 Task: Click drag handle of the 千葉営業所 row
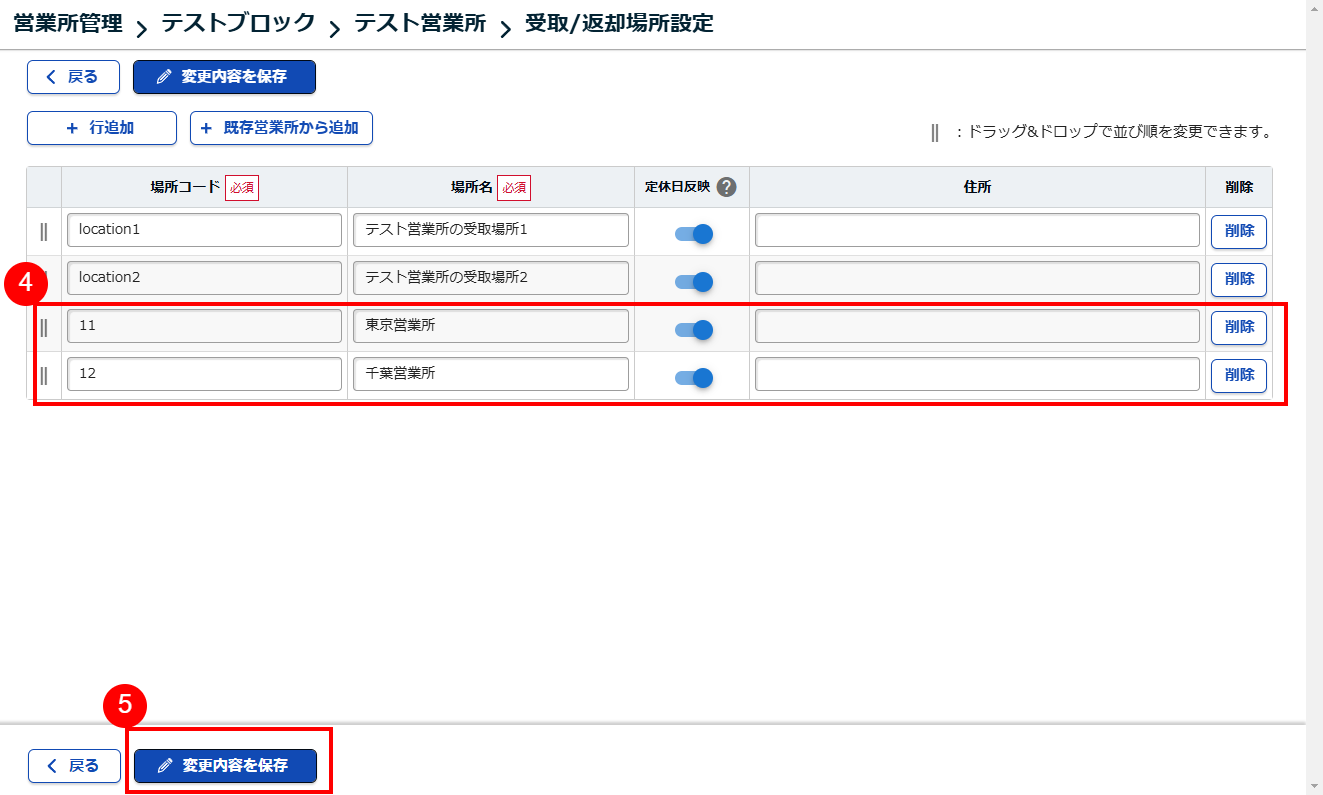[x=44, y=376]
